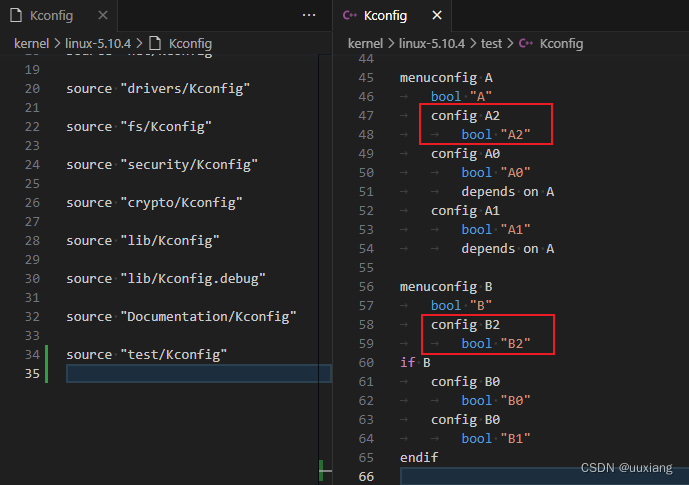
Task: Click the line source "lib/Kconfig.debug"
Action: (x=166, y=279)
